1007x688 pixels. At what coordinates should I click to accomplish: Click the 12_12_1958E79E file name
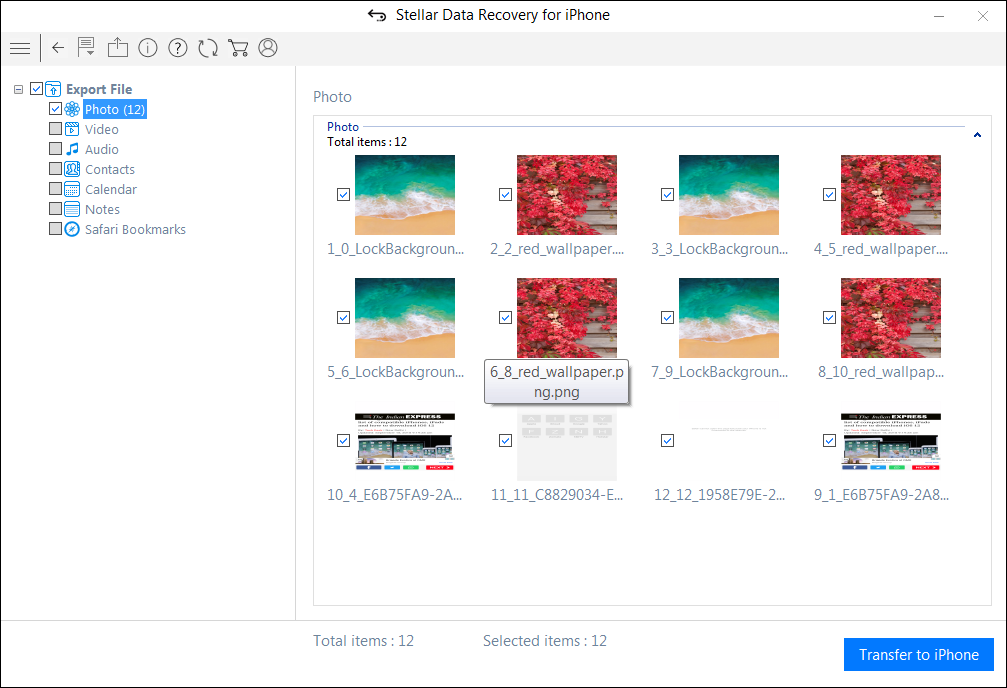tap(719, 495)
